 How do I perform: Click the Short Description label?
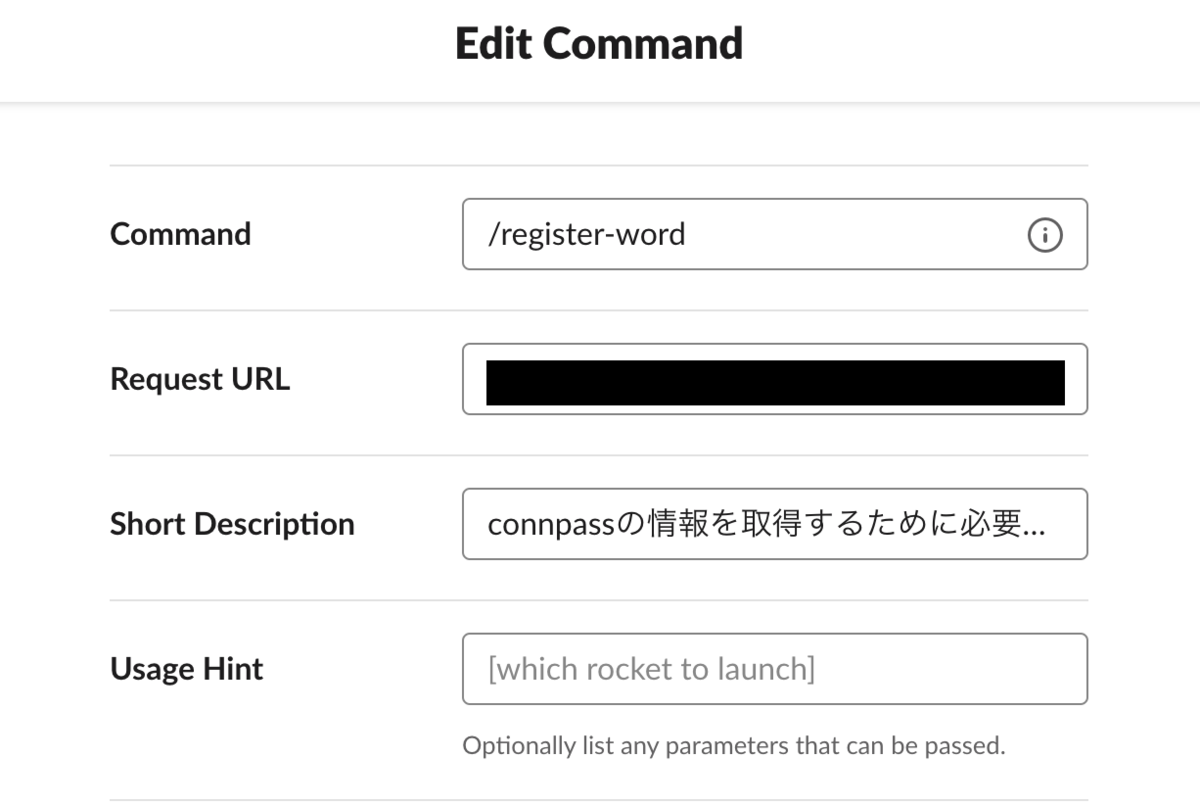pos(232,524)
